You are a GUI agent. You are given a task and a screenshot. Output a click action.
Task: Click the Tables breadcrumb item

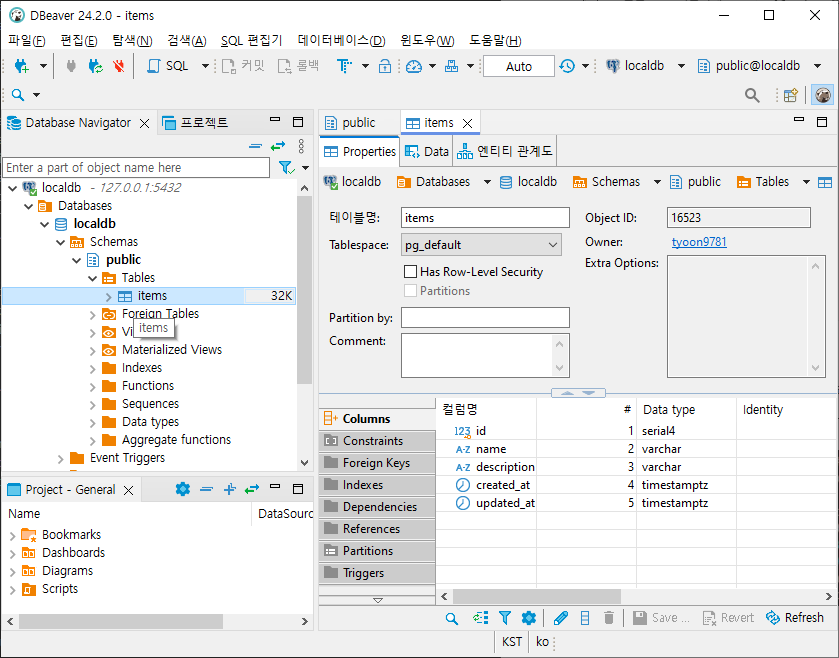[764, 182]
